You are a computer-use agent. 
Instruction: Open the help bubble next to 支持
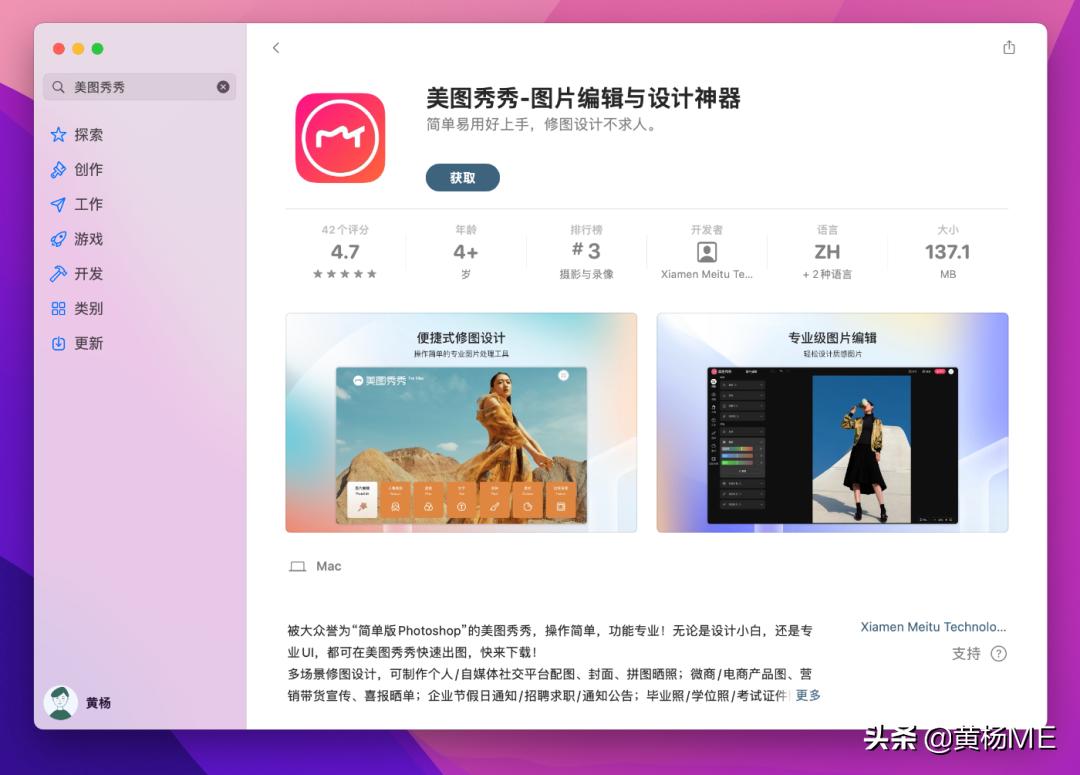[997, 654]
